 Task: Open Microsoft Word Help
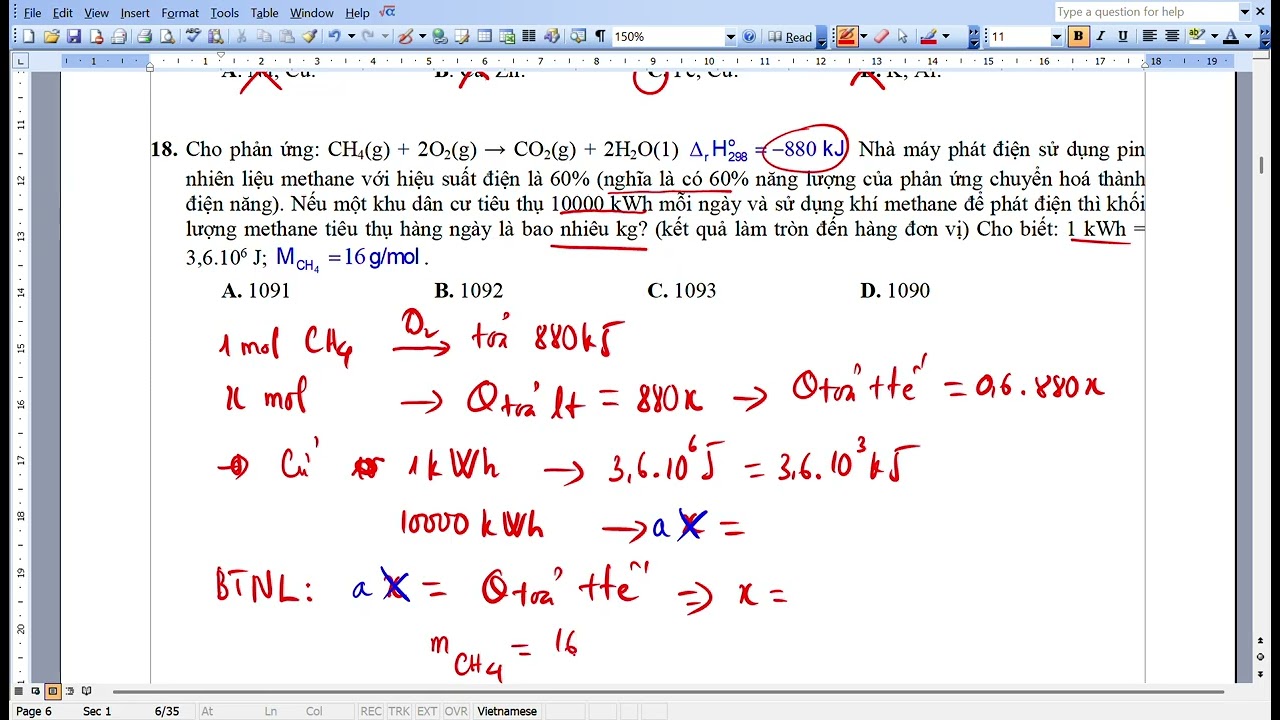coord(749,37)
